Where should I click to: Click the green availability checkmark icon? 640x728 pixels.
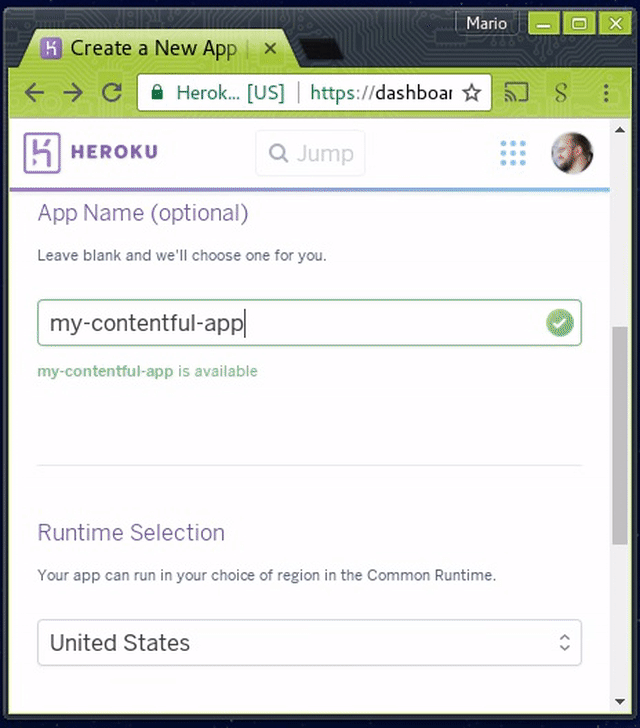(x=560, y=323)
